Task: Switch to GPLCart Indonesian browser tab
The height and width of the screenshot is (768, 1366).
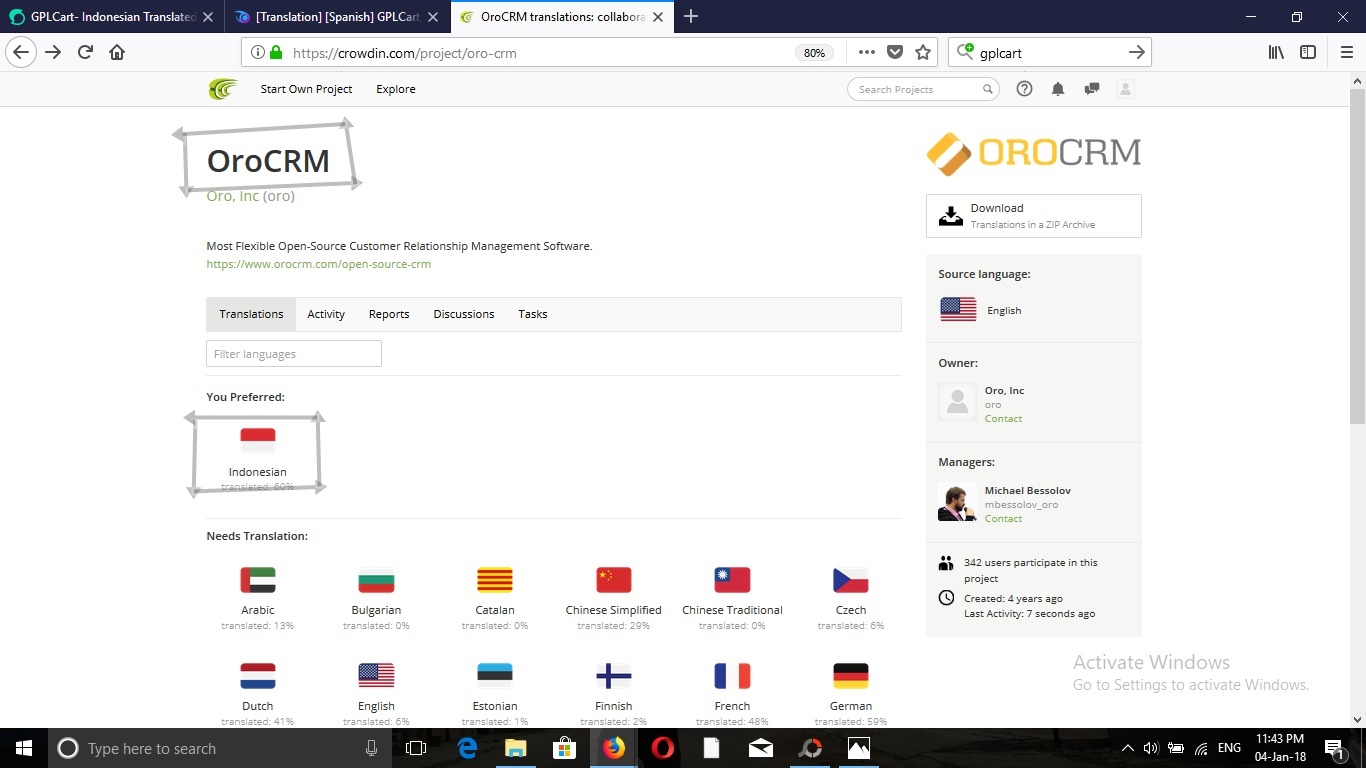Action: pyautogui.click(x=111, y=17)
